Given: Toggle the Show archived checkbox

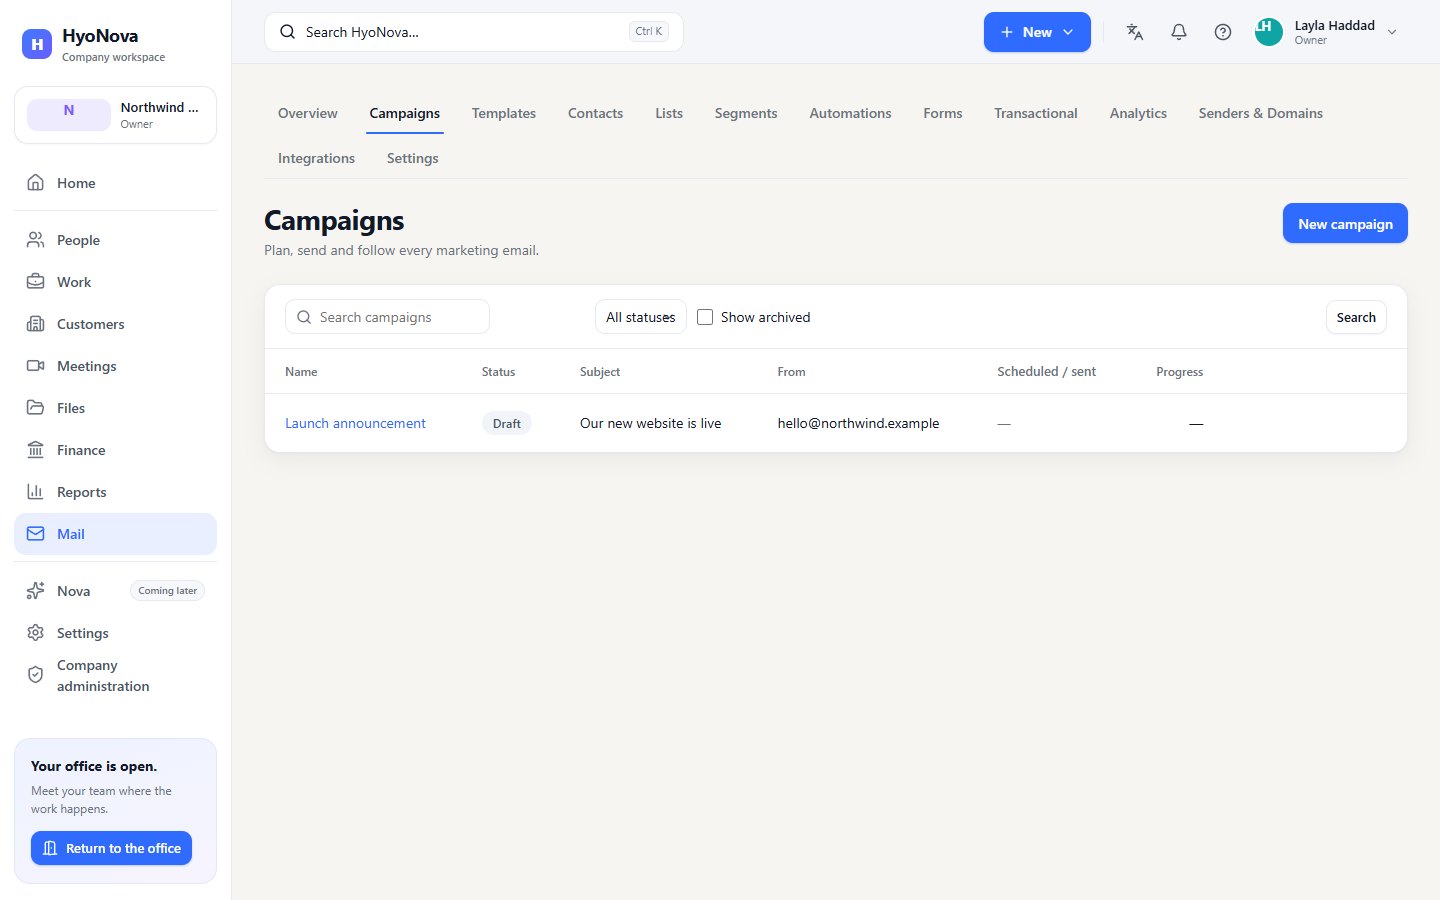Looking at the screenshot, I should (705, 317).
